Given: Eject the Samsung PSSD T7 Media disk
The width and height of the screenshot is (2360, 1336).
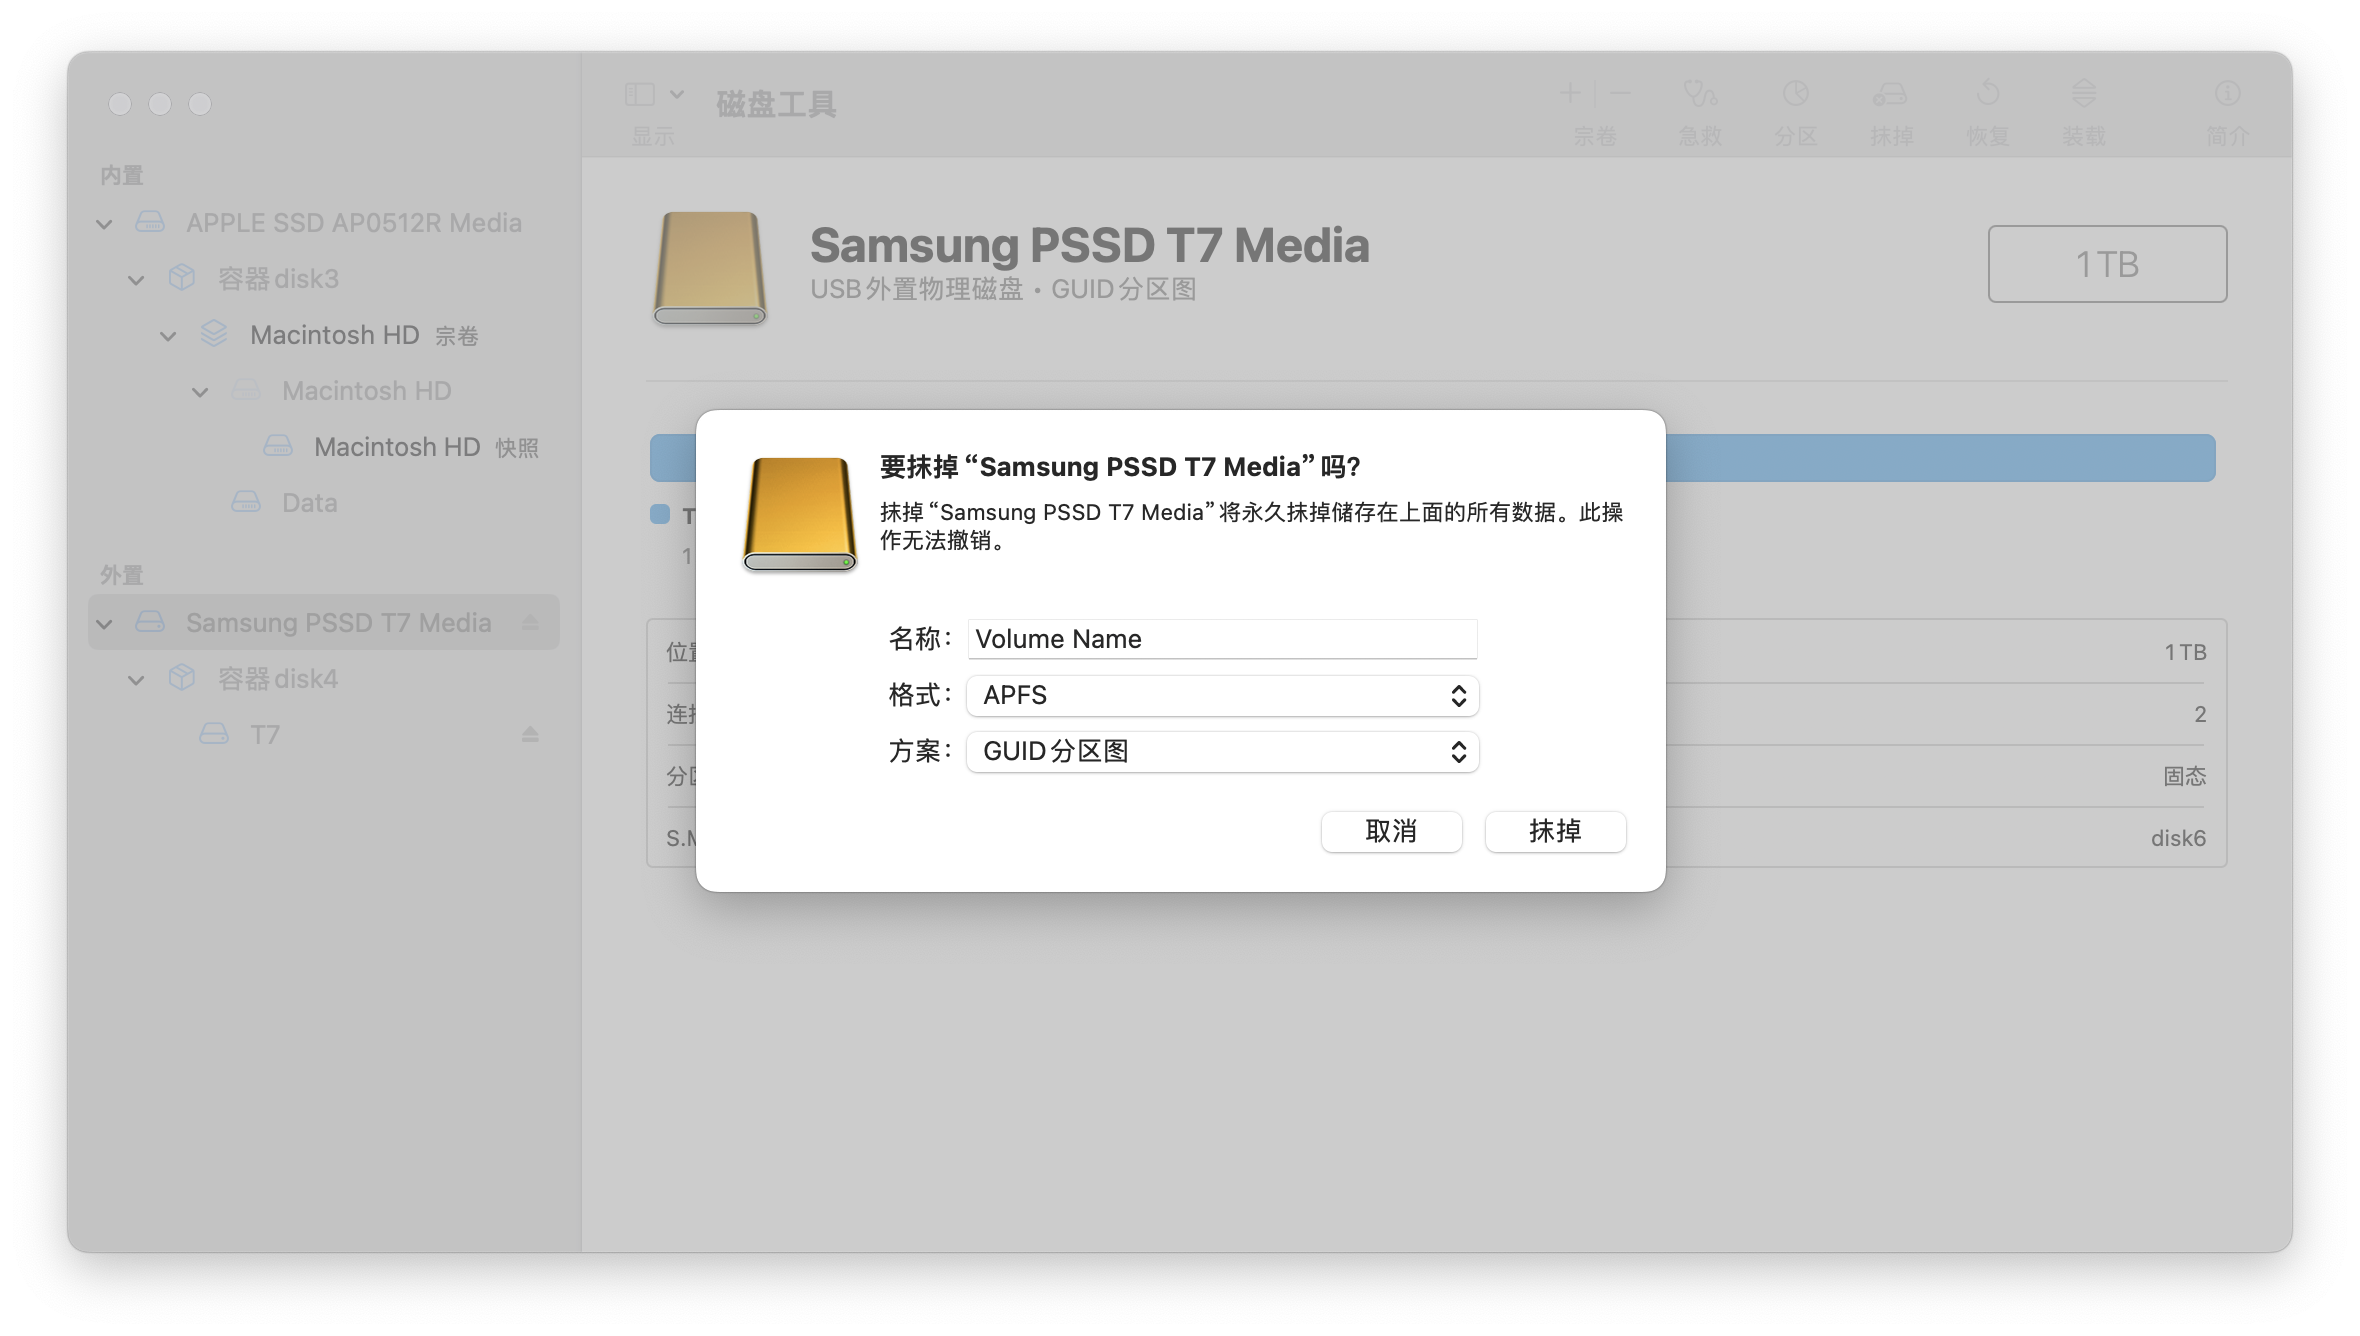Looking at the screenshot, I should (x=530, y=623).
